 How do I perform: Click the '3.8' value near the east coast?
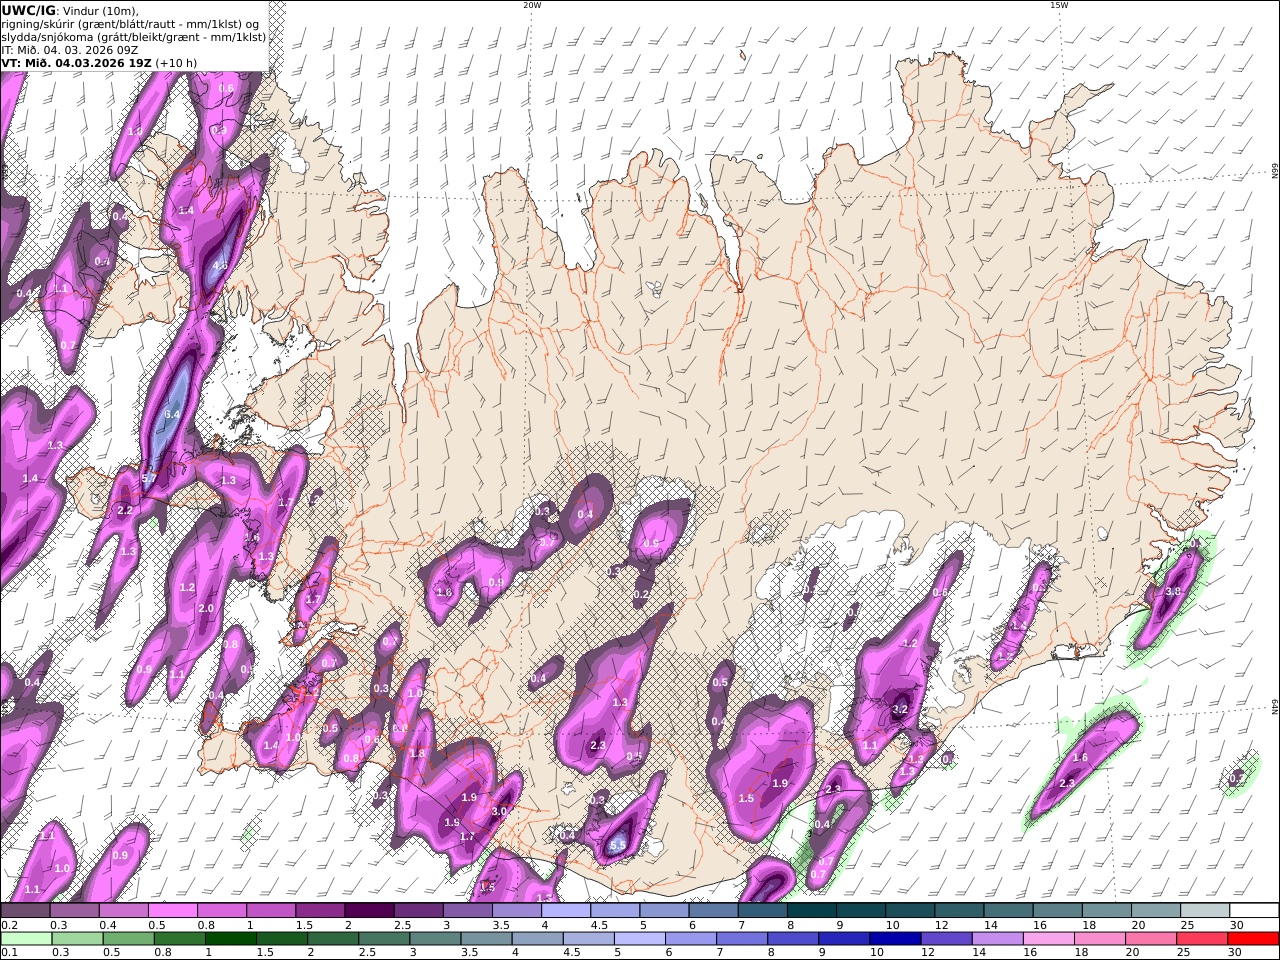coord(1174,591)
